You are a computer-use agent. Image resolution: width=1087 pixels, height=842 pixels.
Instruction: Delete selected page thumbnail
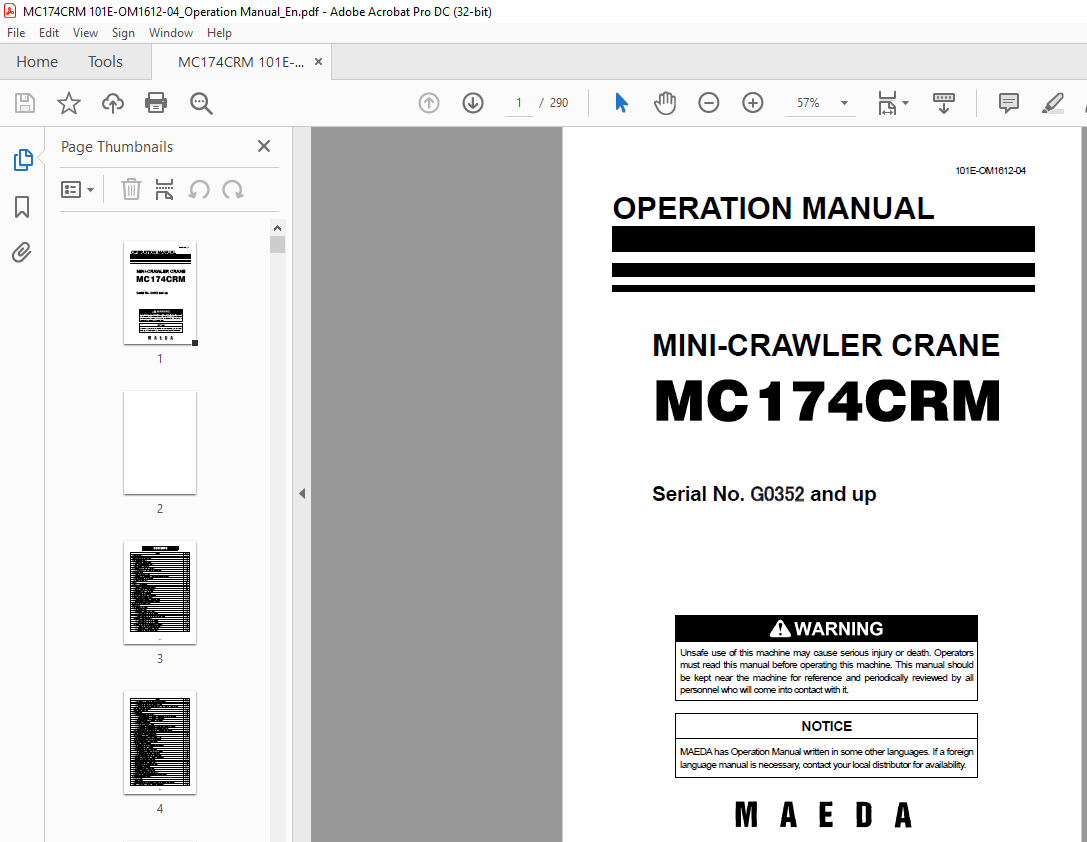tap(131, 189)
